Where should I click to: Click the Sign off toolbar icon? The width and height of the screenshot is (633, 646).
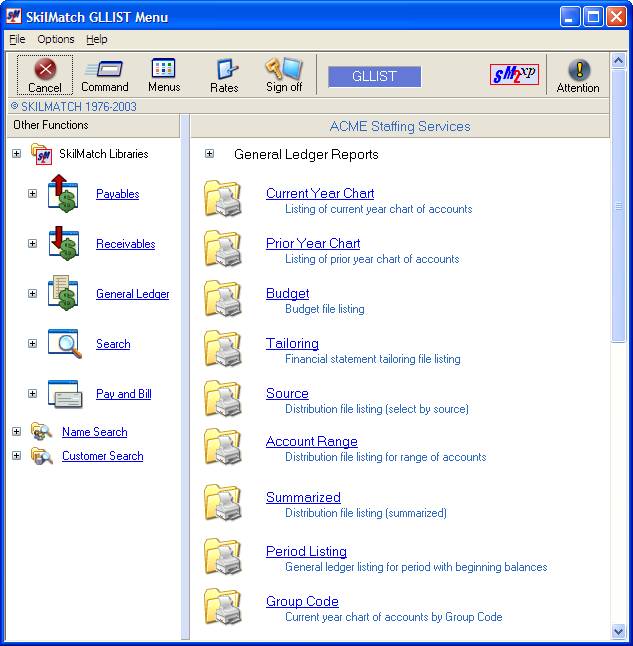coord(284,68)
